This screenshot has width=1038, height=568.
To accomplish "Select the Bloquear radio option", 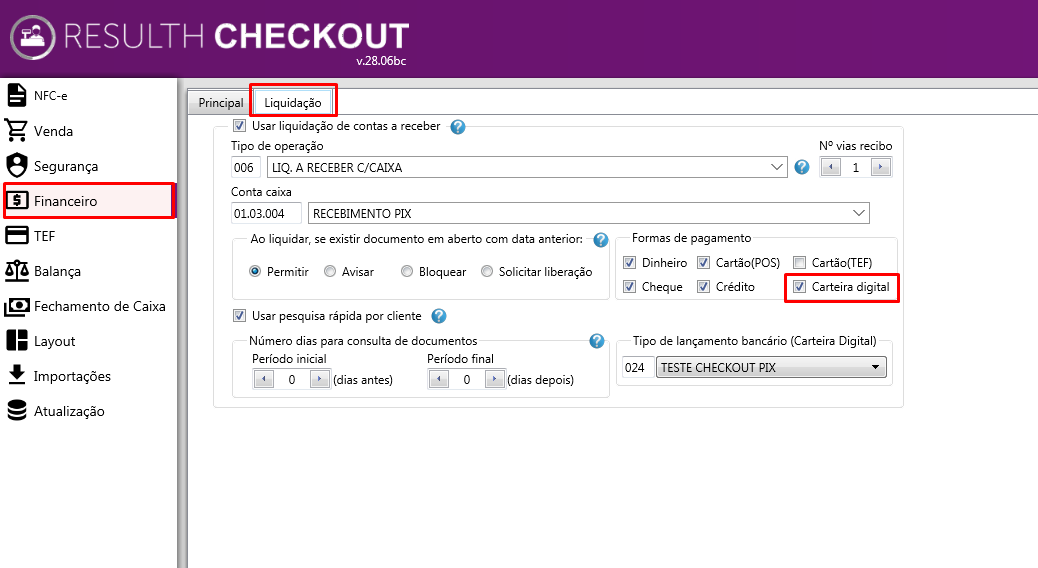I will click(406, 271).
